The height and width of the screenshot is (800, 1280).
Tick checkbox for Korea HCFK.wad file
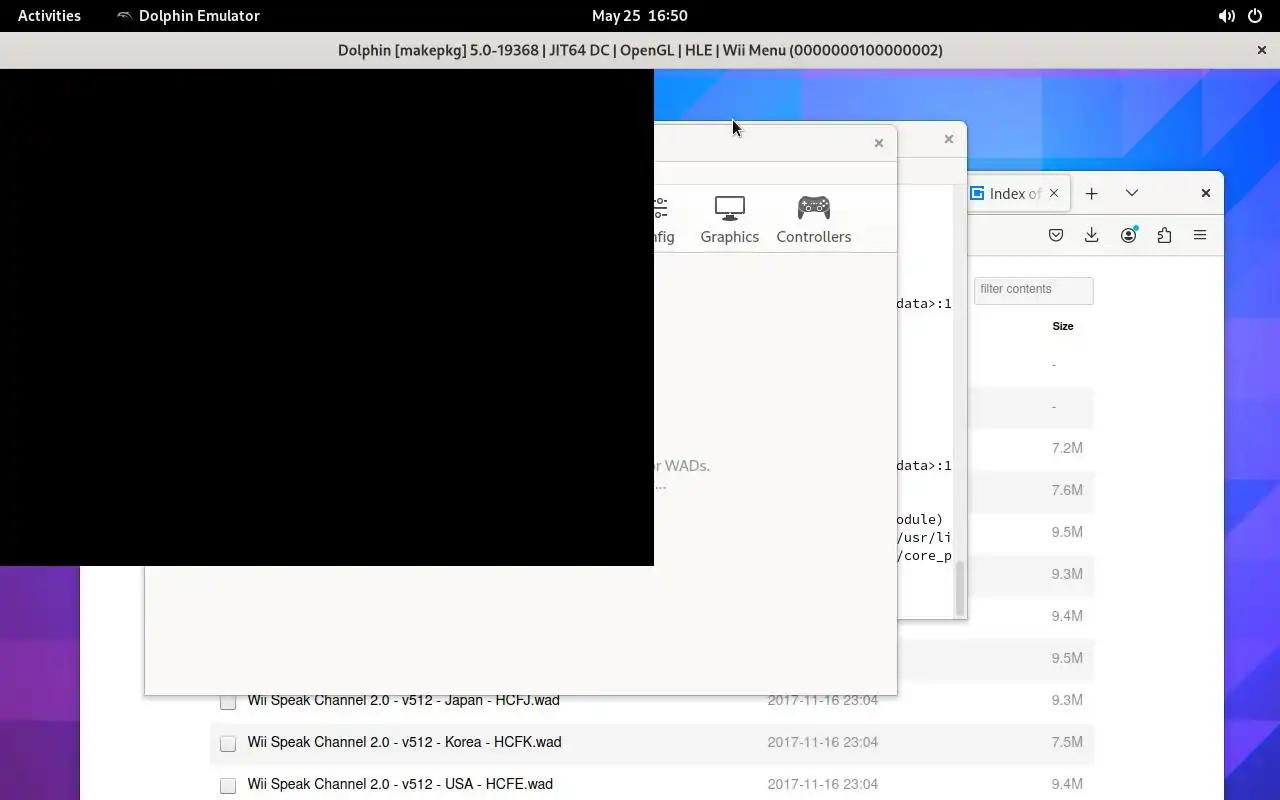(228, 744)
